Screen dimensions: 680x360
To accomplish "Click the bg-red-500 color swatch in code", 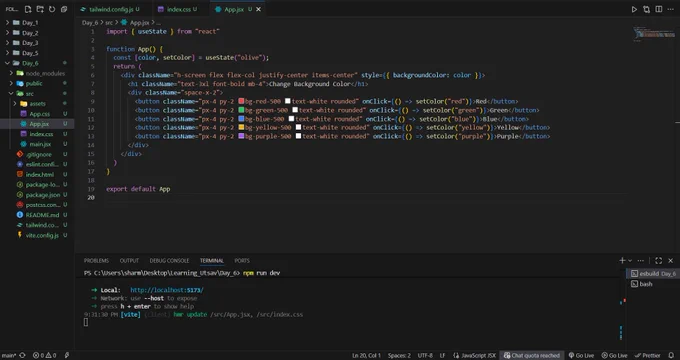I will tap(242, 101).
